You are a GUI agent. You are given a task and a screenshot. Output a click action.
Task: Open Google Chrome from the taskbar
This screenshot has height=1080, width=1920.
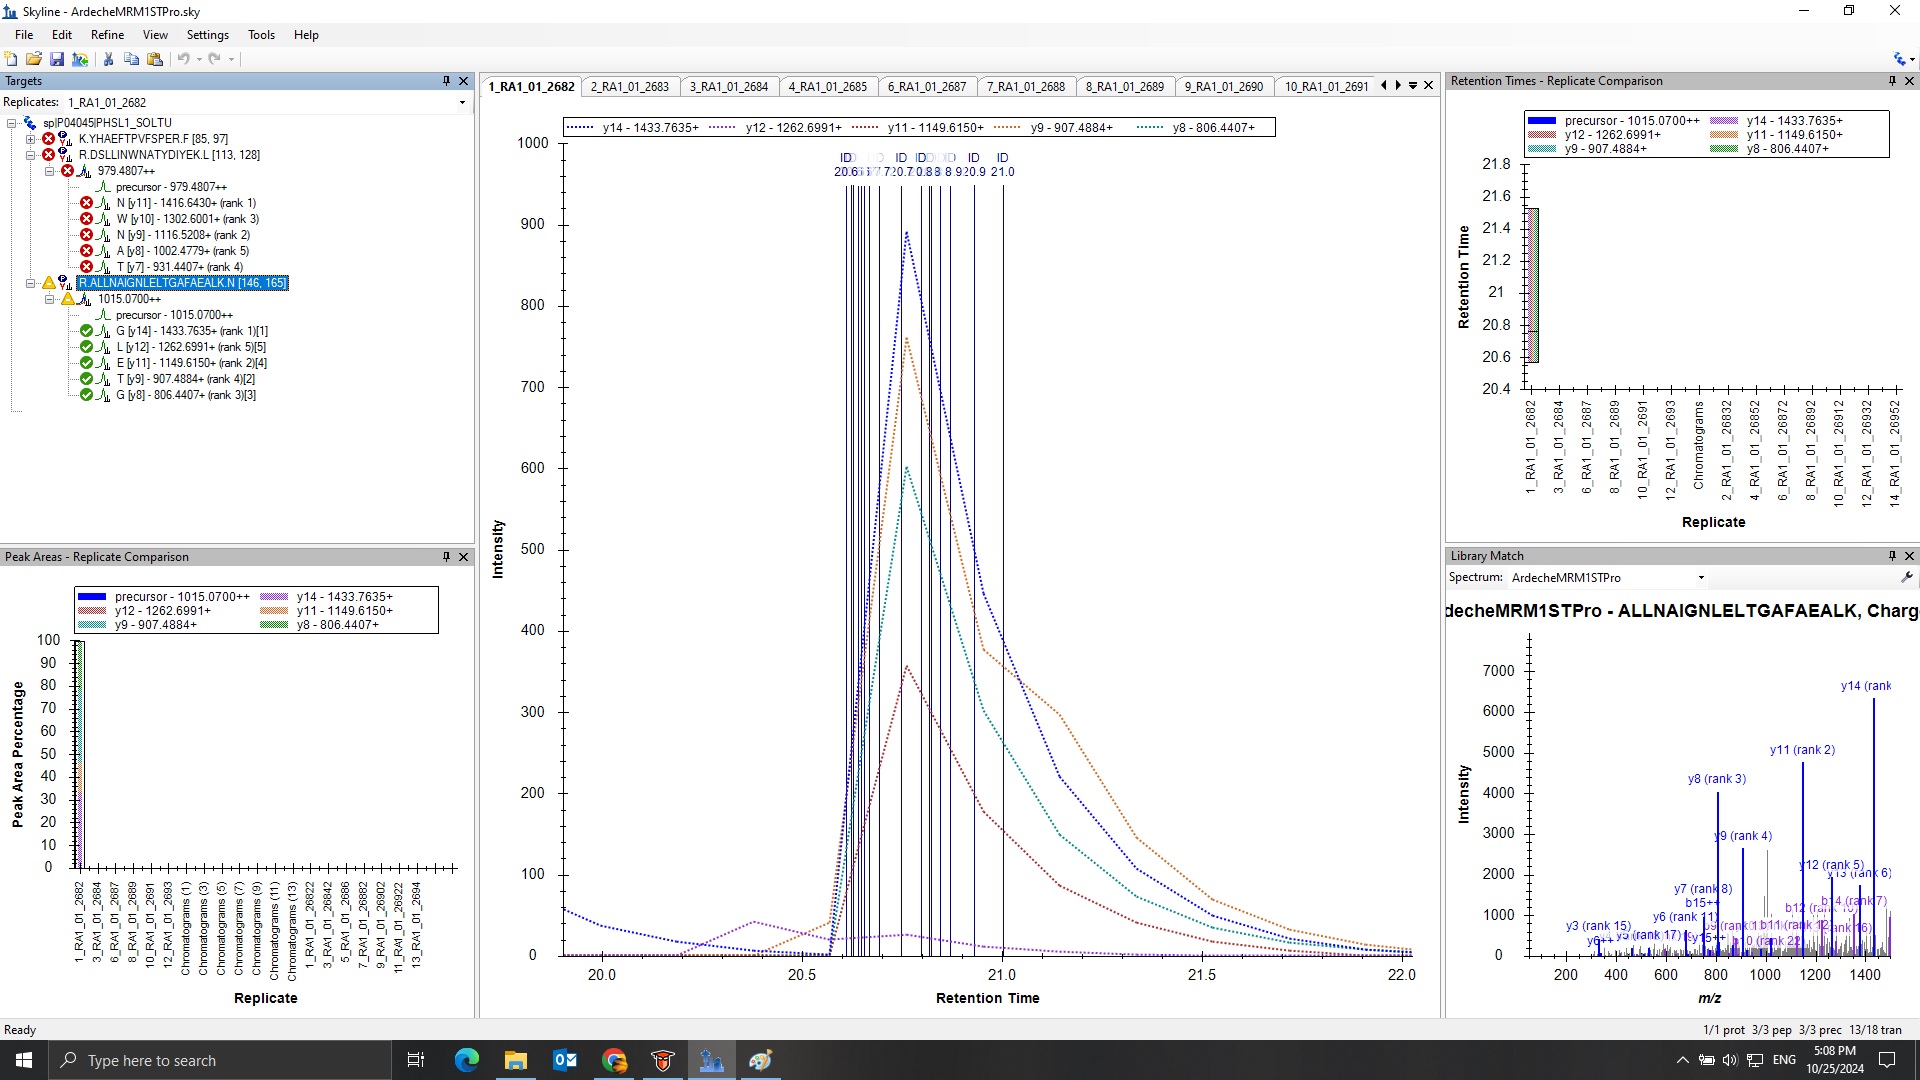[614, 1060]
